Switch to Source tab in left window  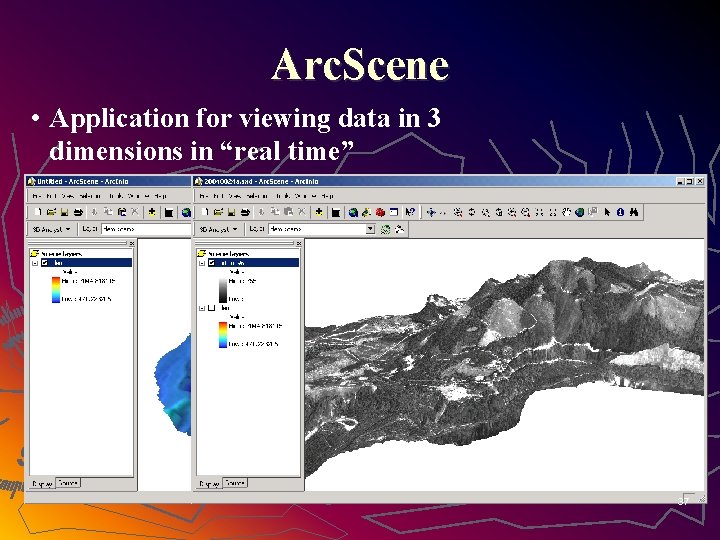pos(68,483)
